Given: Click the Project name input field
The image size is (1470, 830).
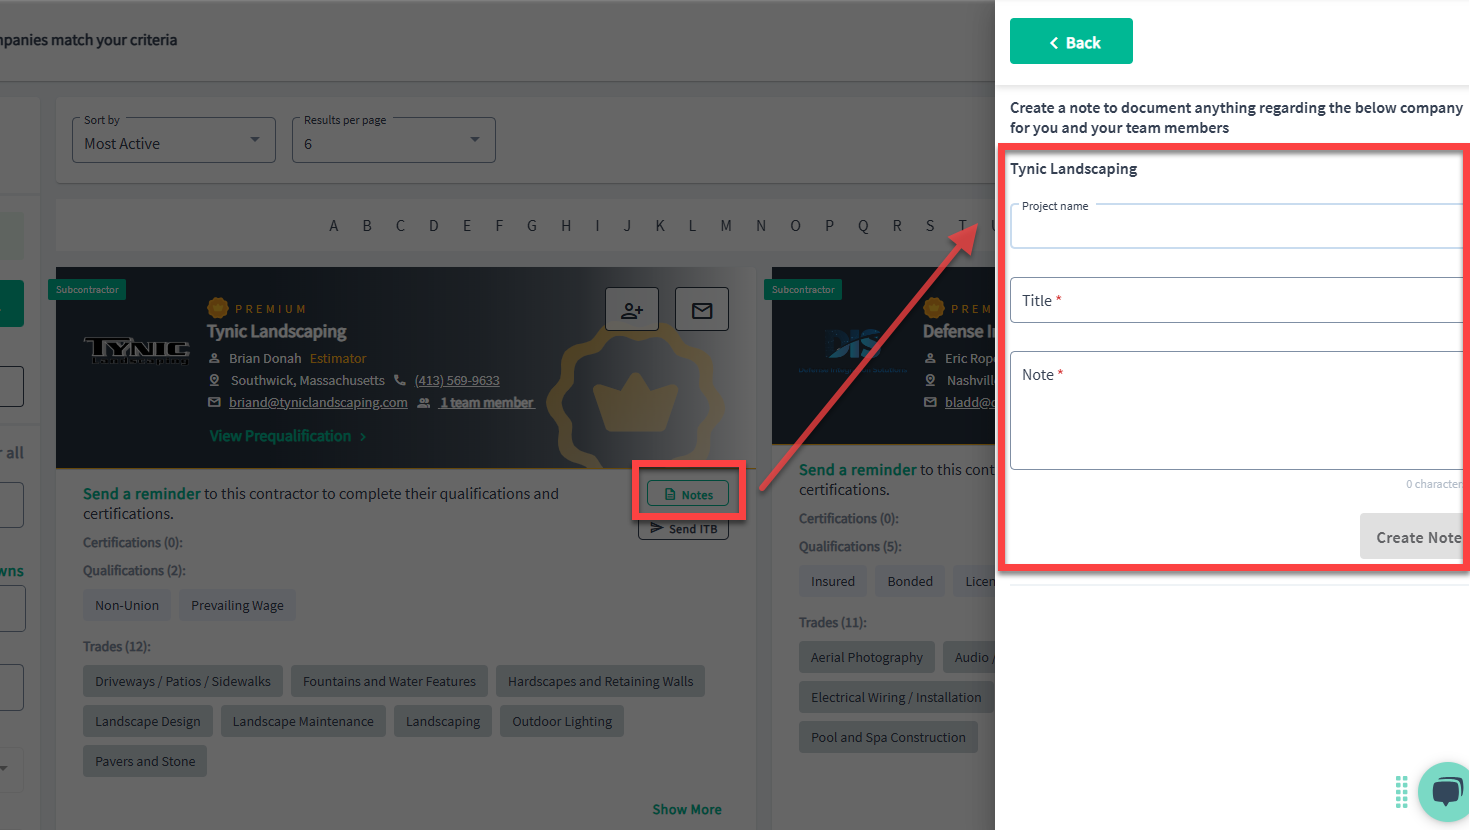Looking at the screenshot, I should [1238, 227].
